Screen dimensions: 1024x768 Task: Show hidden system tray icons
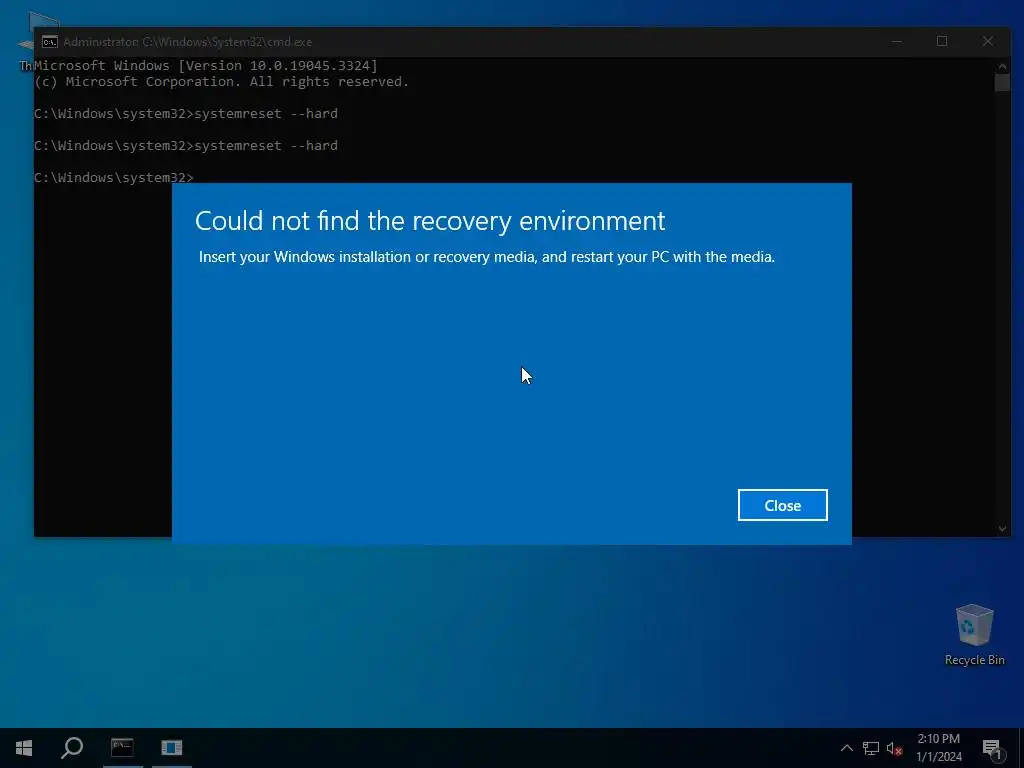coord(846,748)
